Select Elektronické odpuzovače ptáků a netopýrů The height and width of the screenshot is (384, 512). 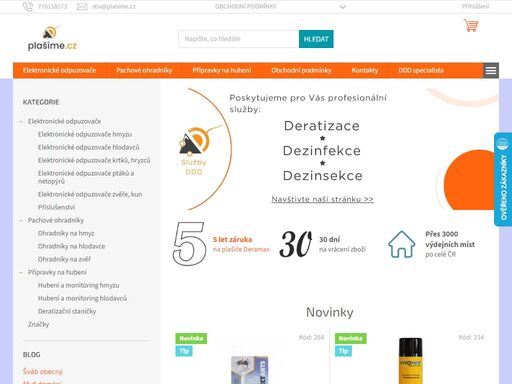[x=86, y=177]
